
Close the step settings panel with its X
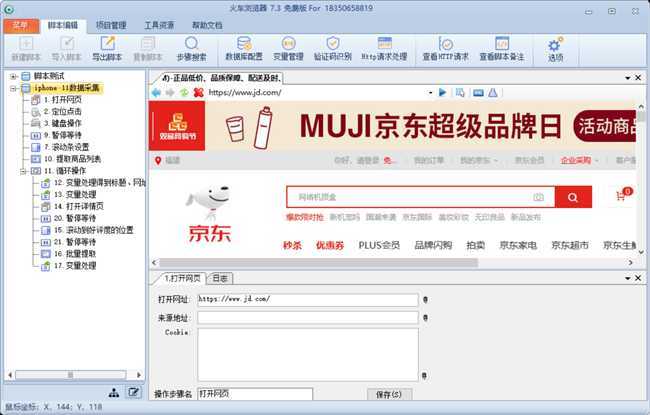click(638, 278)
